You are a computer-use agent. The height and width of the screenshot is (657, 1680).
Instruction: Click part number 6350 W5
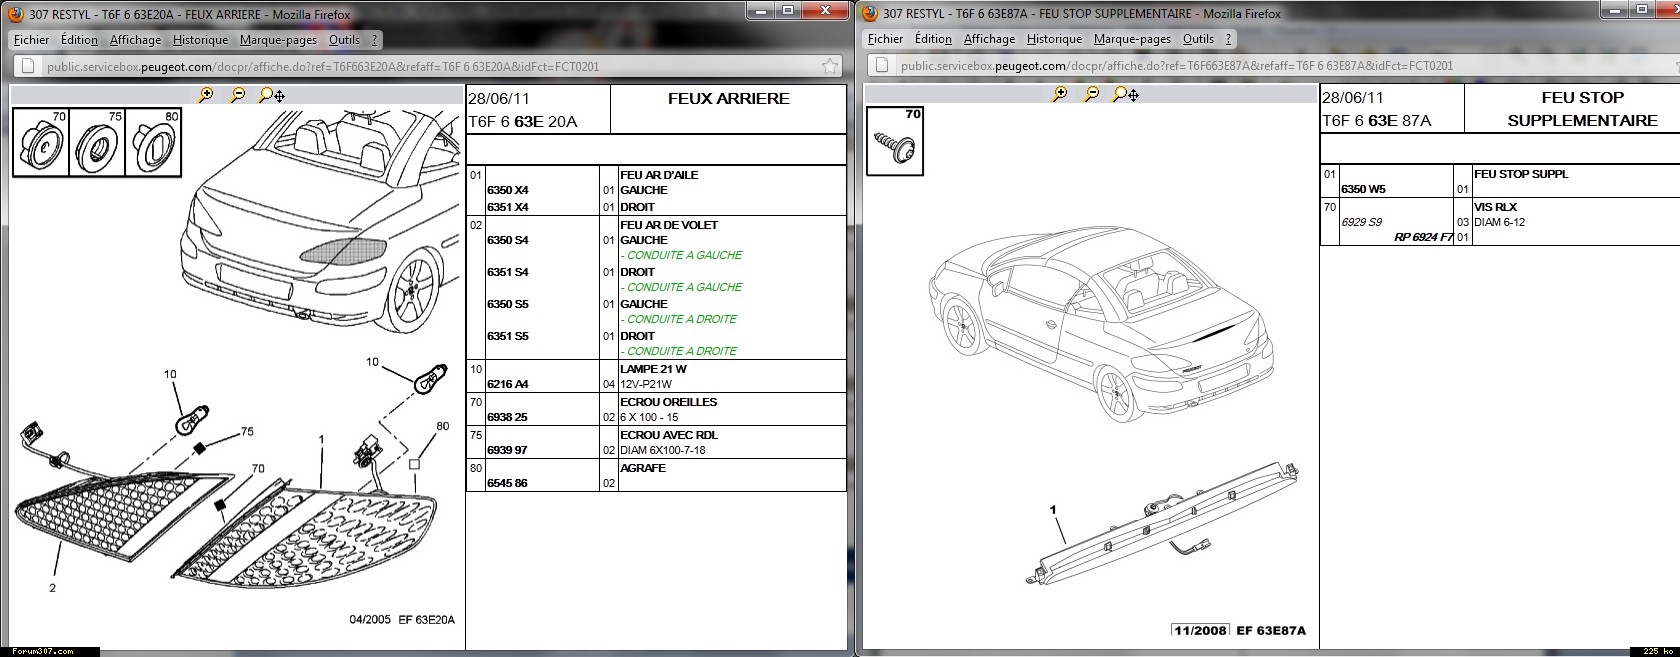[1363, 189]
